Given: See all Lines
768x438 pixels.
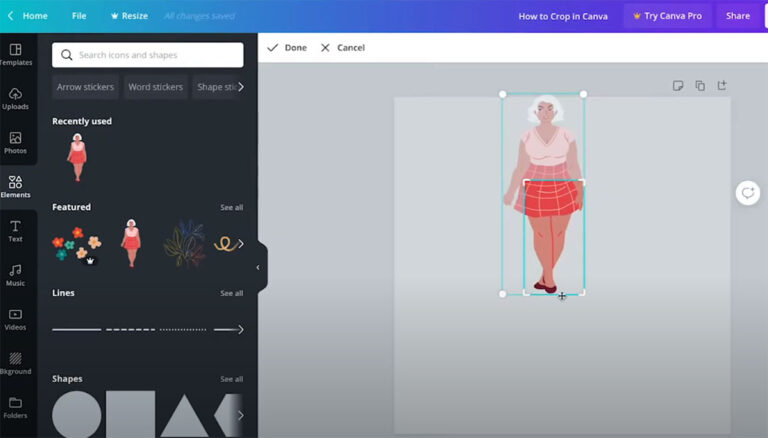Looking at the screenshot, I should (231, 293).
